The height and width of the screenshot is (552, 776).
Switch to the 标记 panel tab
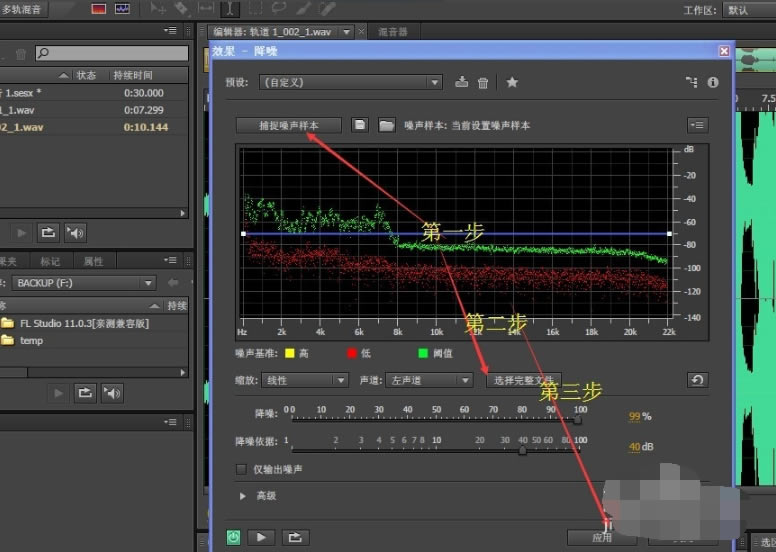[x=50, y=261]
